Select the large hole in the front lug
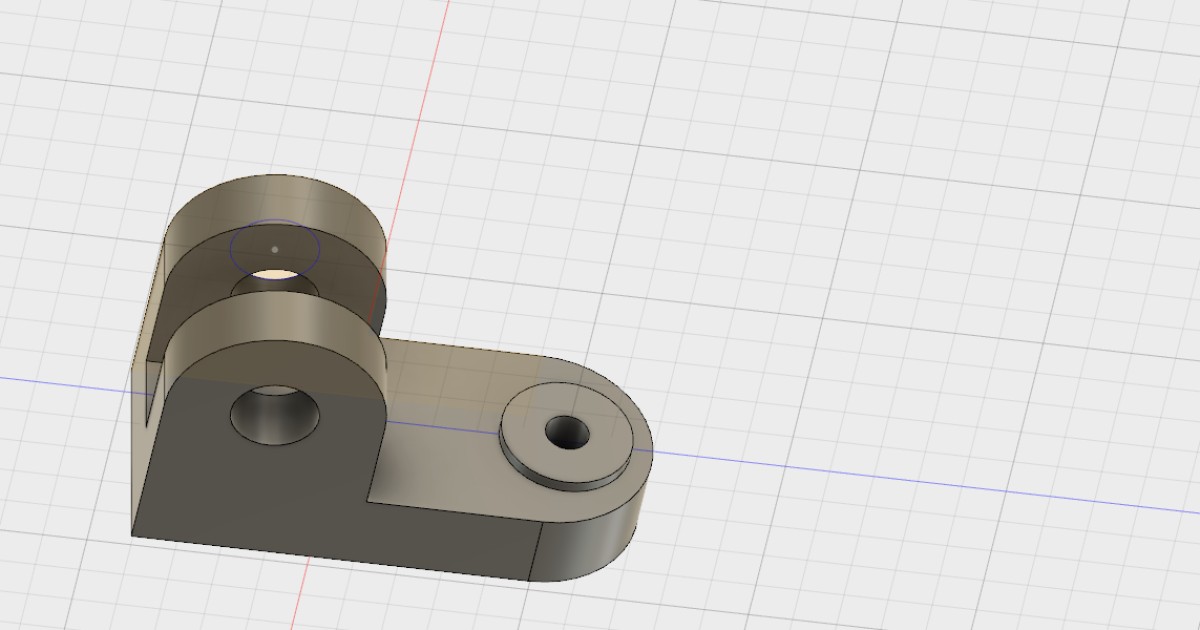1200x630 pixels. 275,416
